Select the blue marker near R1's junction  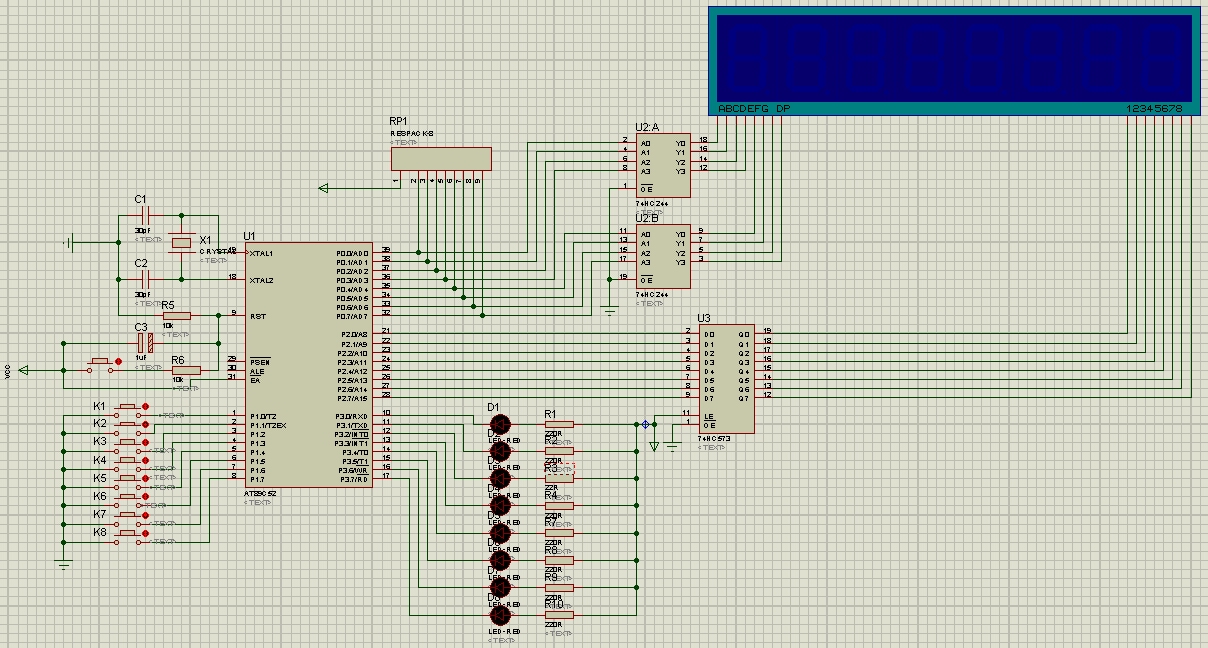(x=645, y=424)
